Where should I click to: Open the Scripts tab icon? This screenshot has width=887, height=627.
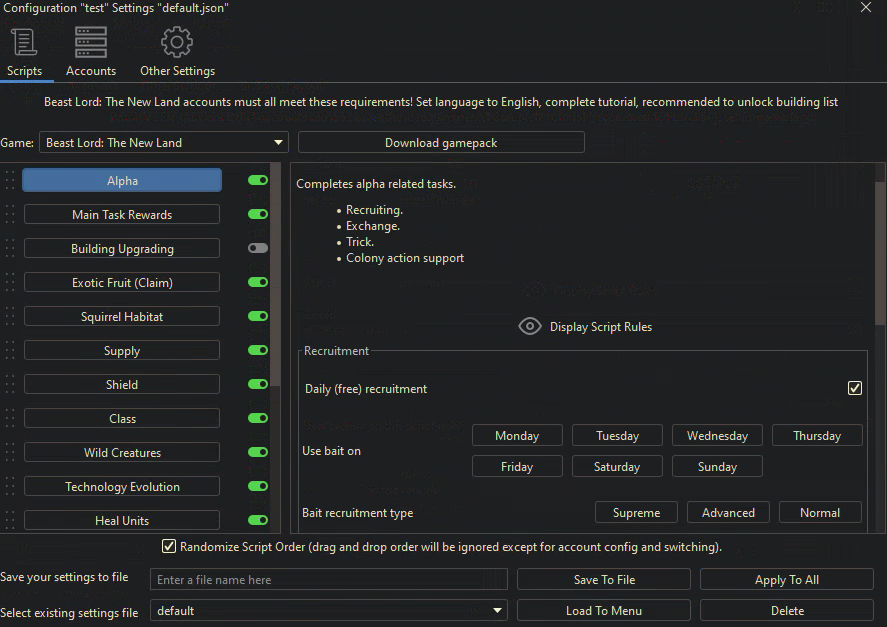click(23, 43)
